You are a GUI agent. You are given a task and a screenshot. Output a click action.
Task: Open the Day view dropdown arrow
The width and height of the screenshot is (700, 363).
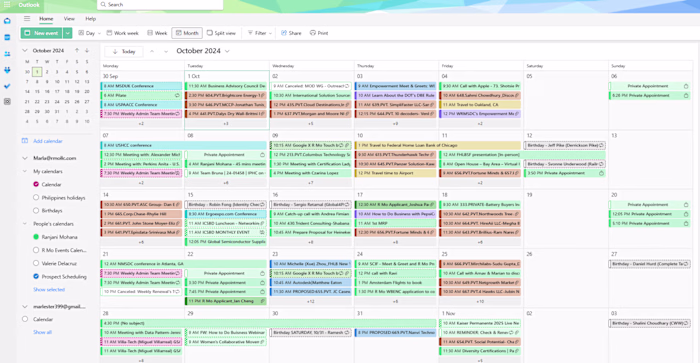(x=99, y=33)
